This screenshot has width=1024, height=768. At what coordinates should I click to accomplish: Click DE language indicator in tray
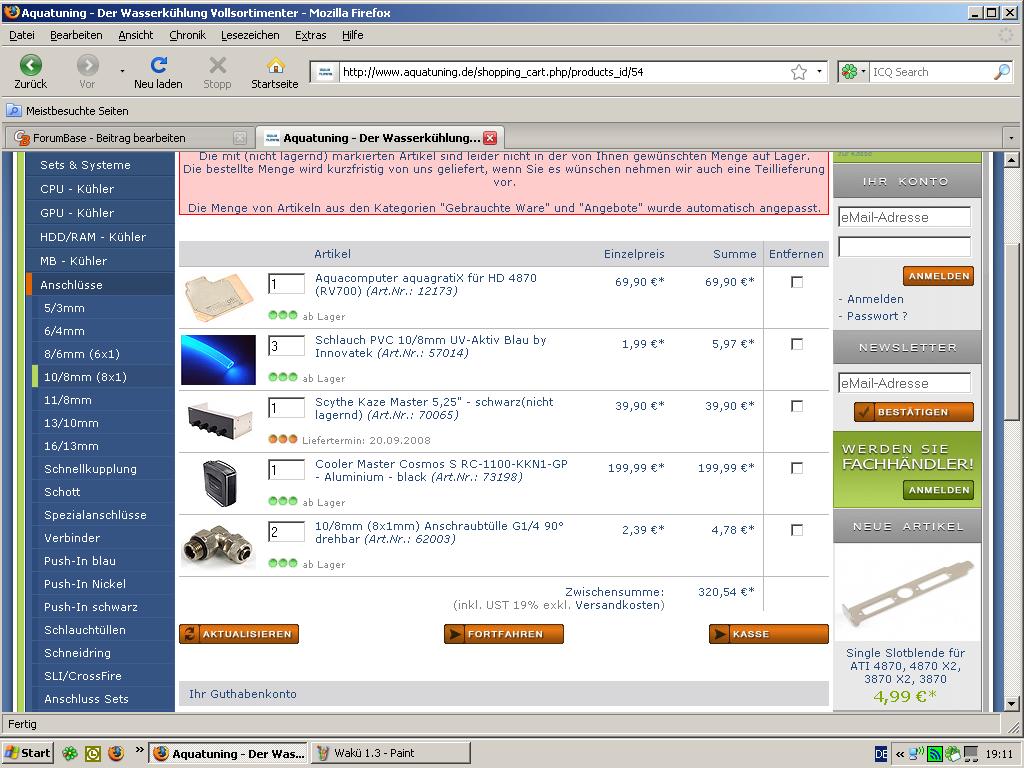(x=880, y=754)
